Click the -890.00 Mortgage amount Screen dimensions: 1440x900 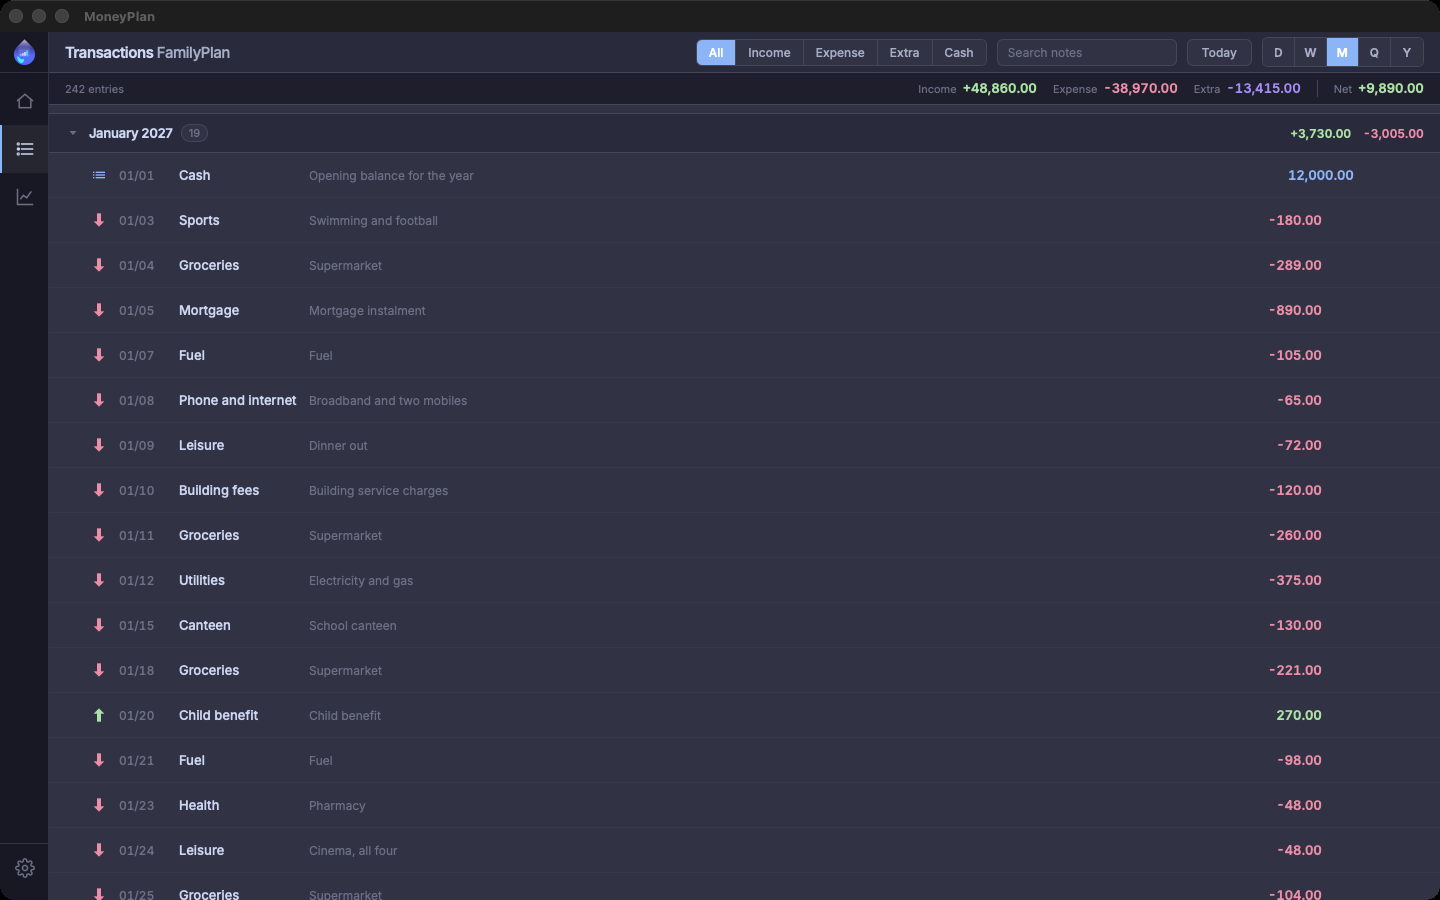point(1295,310)
